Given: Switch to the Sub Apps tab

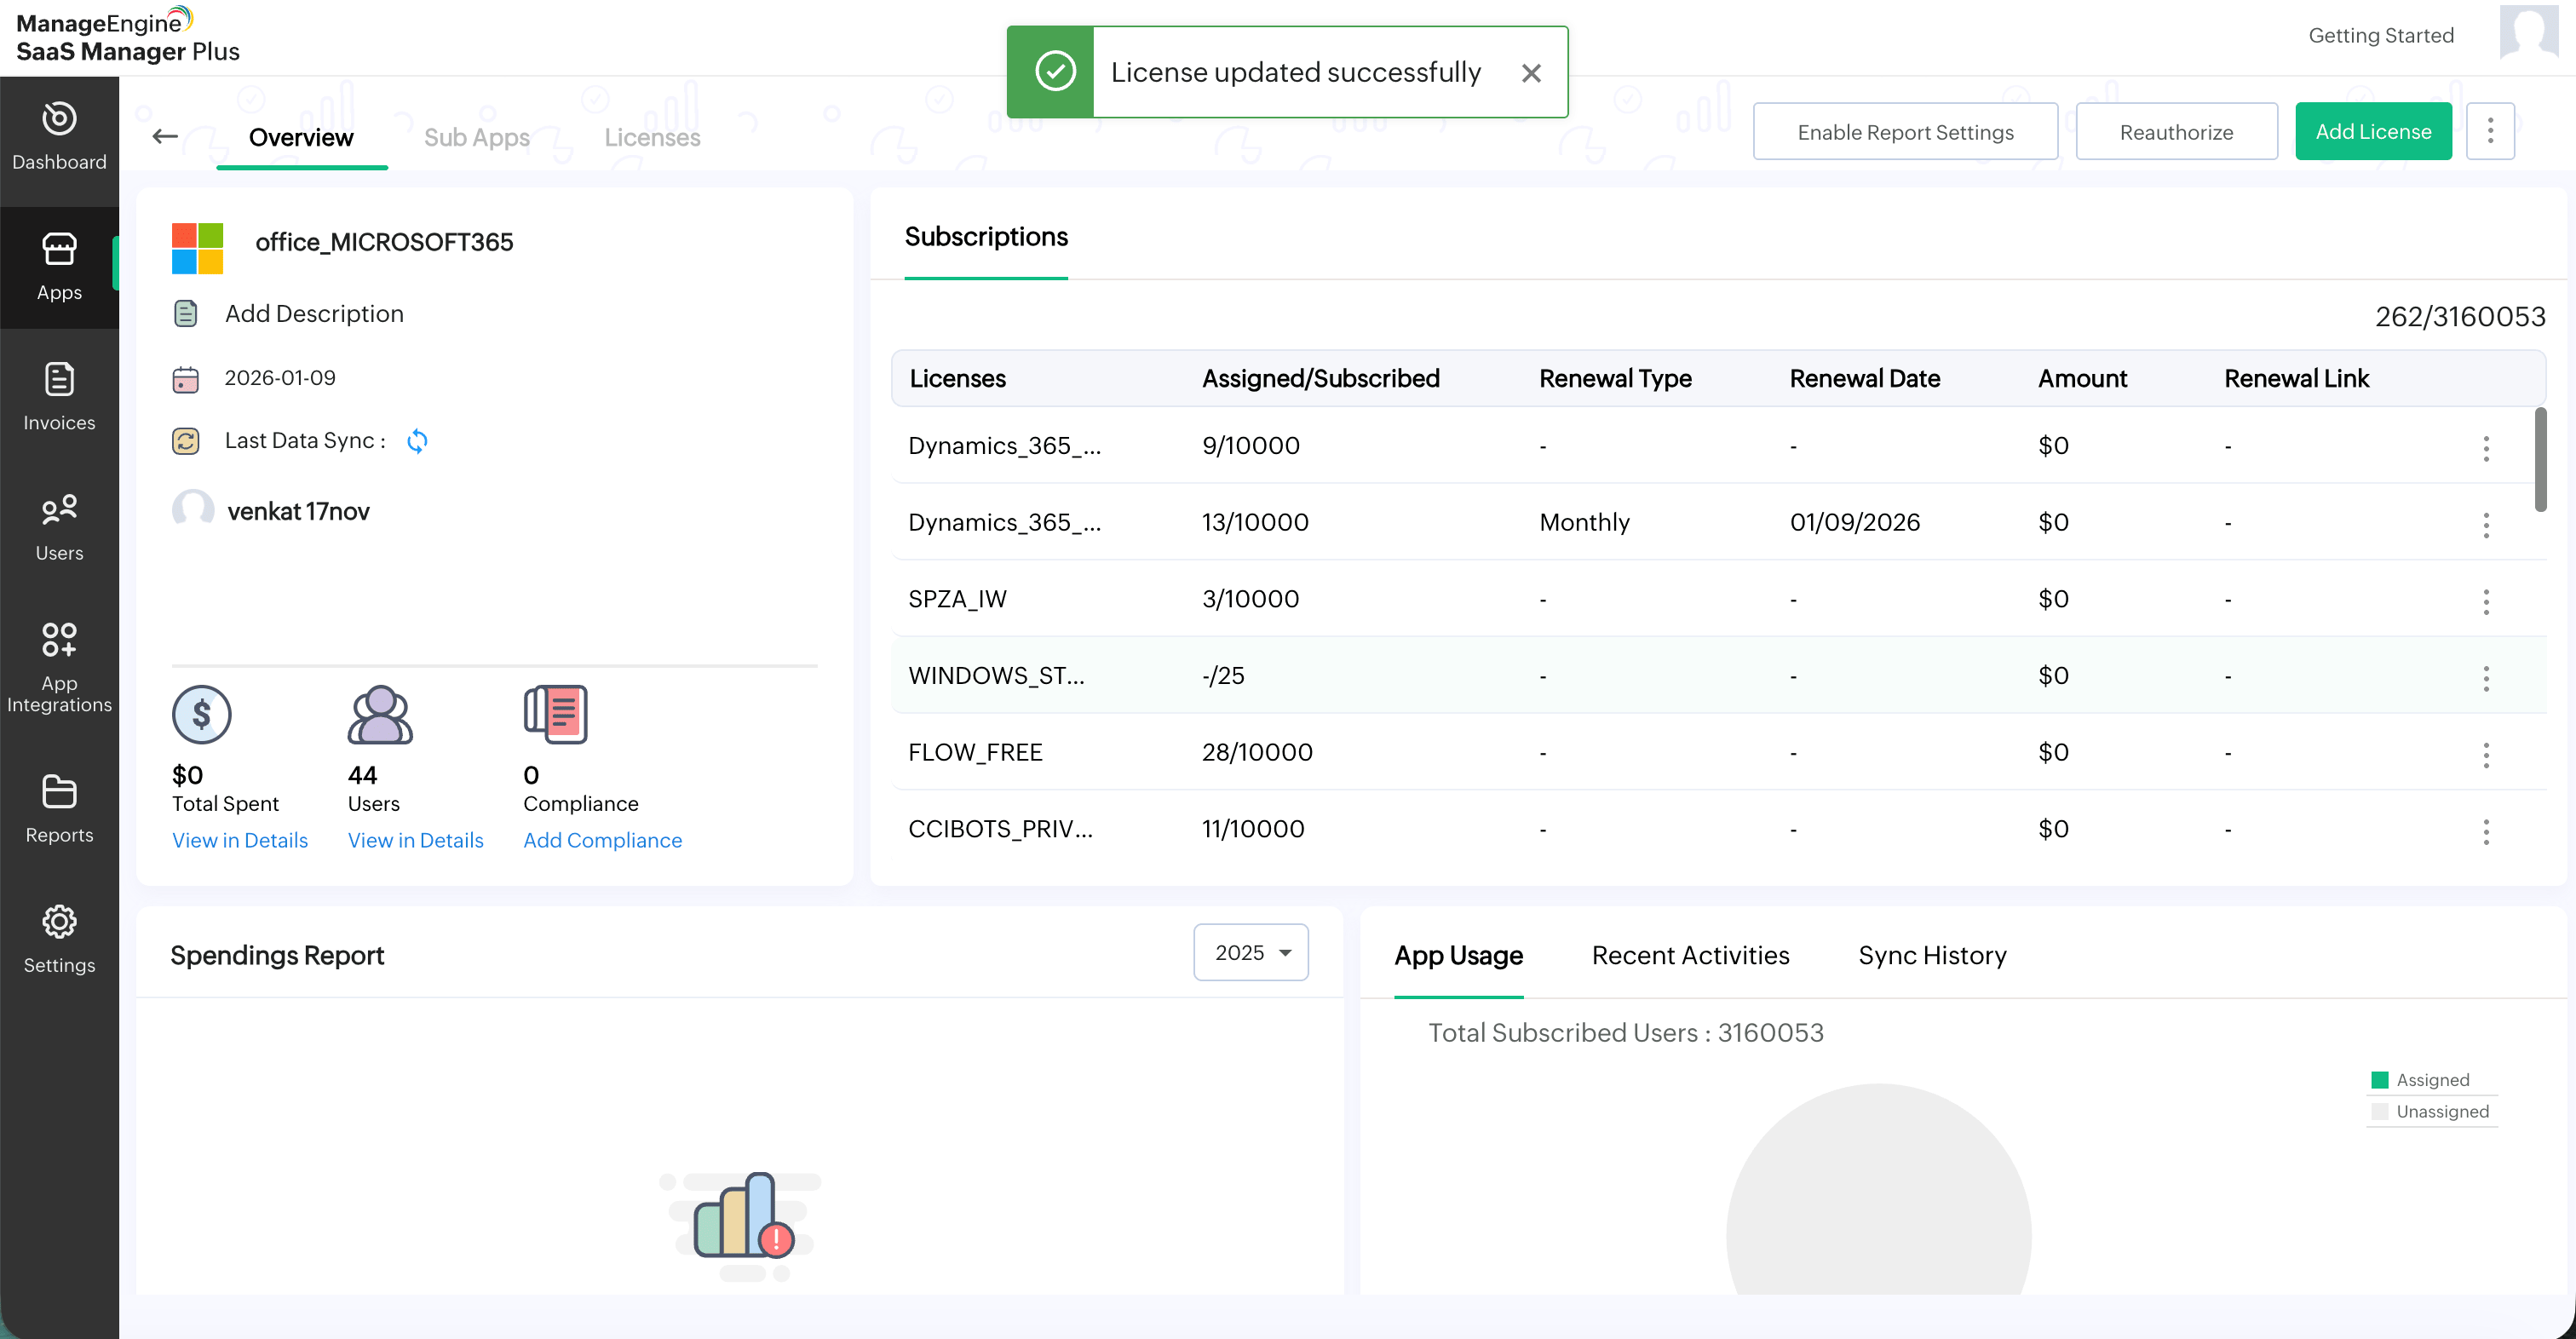Looking at the screenshot, I should [x=476, y=137].
